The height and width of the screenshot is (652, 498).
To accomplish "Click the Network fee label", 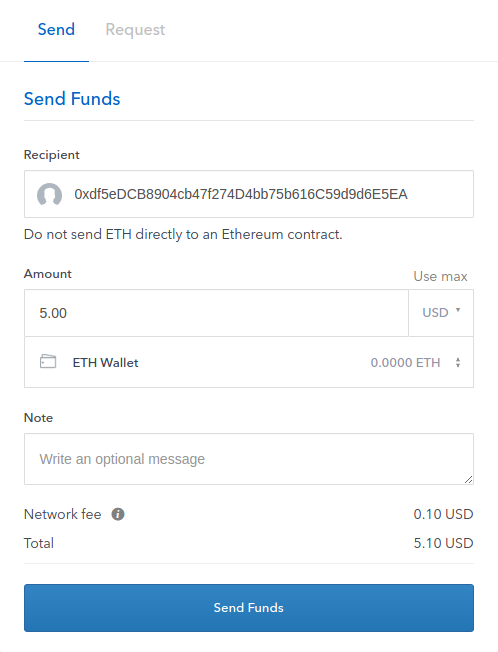I will pos(62,514).
